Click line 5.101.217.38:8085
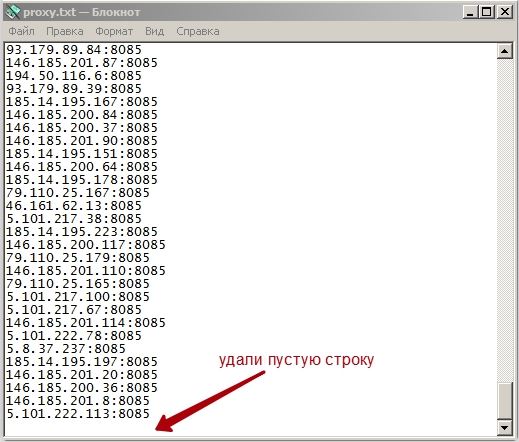Screen dimensions: 519x442 click(74, 219)
